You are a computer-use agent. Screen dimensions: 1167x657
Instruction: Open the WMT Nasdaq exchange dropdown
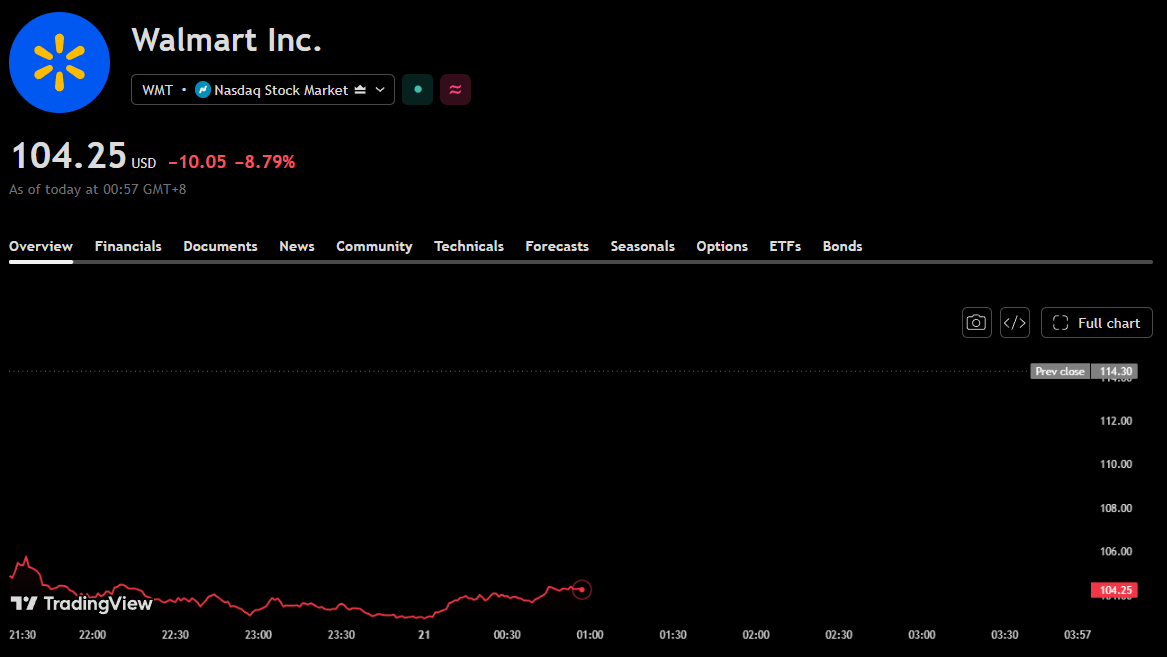(x=263, y=89)
